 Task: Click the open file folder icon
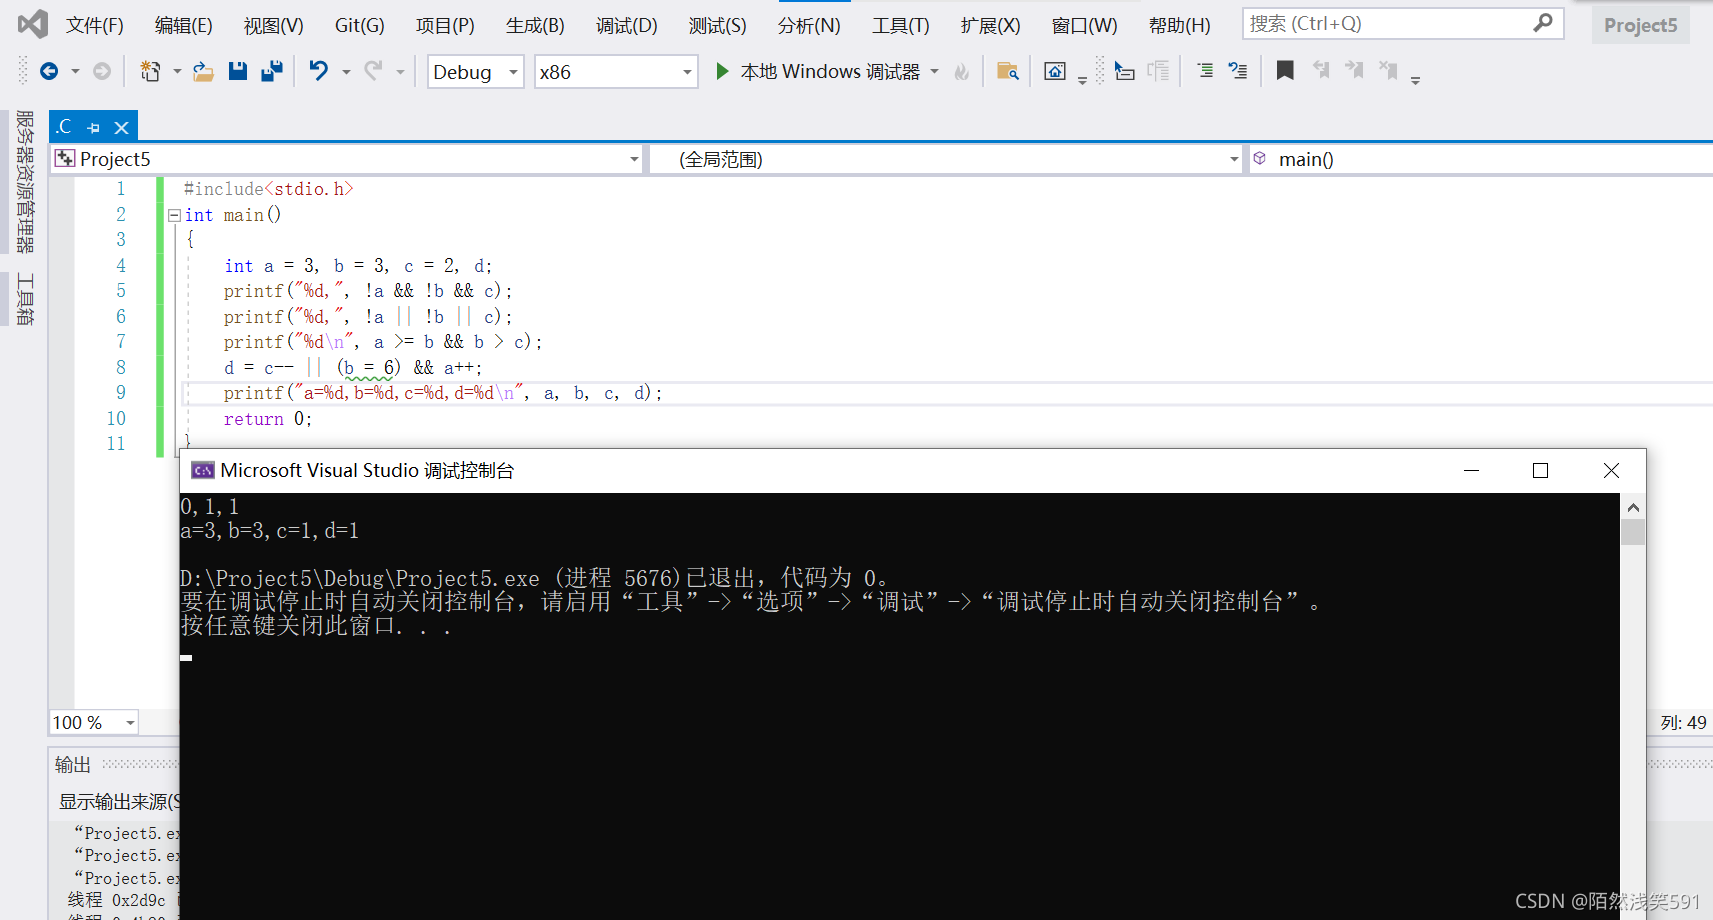(203, 71)
